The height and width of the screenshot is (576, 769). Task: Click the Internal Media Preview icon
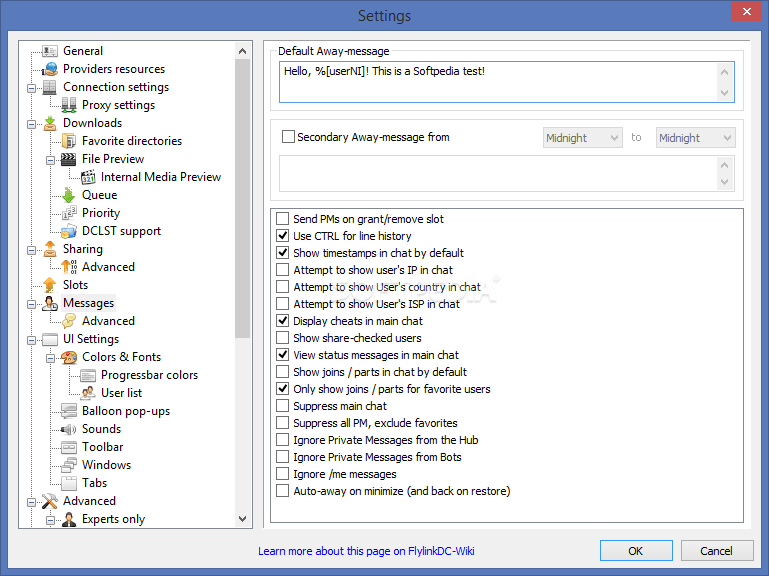(x=88, y=177)
